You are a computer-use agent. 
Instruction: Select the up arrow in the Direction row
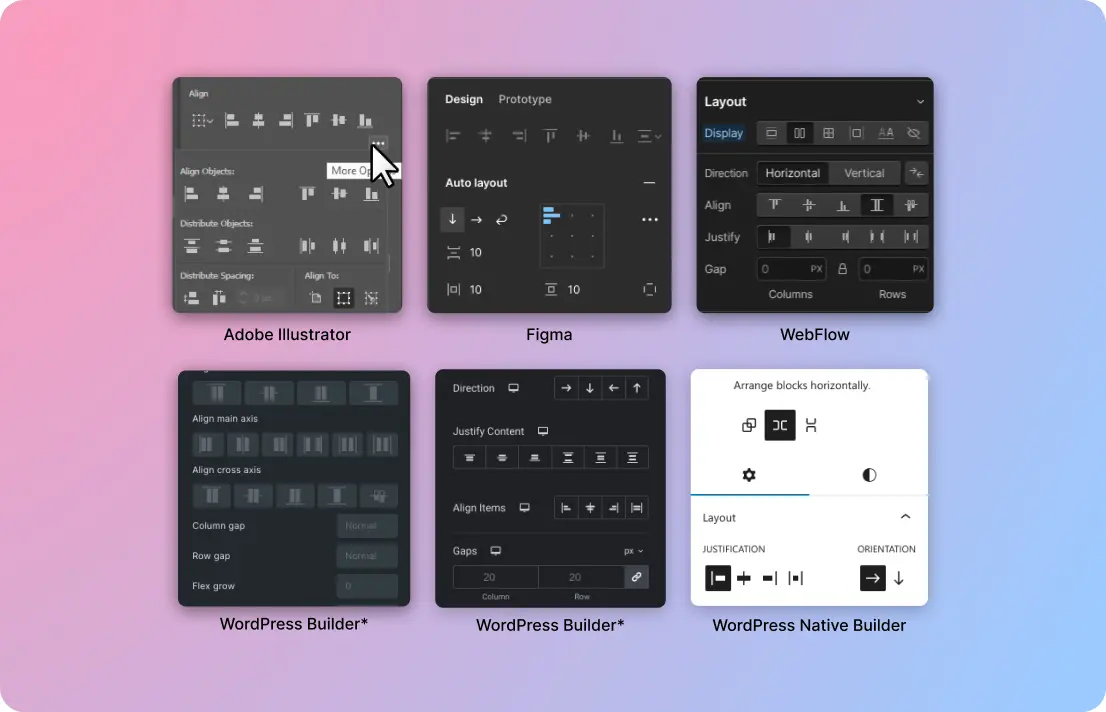click(637, 389)
